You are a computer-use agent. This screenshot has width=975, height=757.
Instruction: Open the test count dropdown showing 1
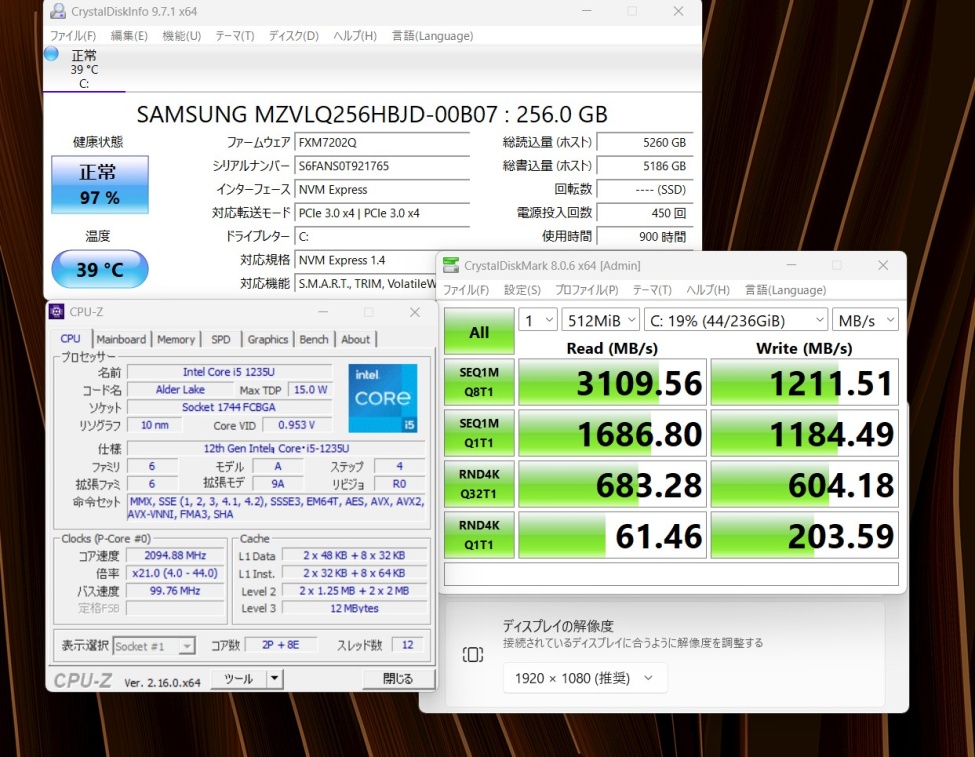coord(537,320)
